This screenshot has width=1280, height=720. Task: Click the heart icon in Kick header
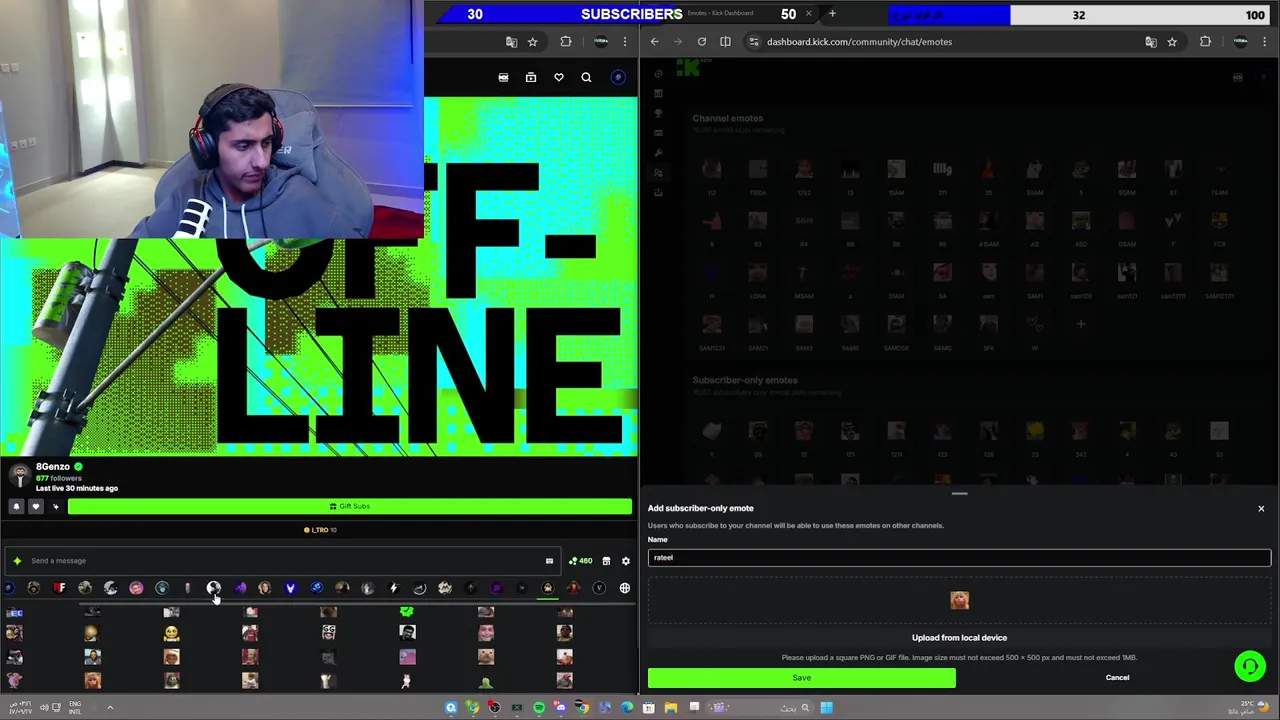click(559, 77)
